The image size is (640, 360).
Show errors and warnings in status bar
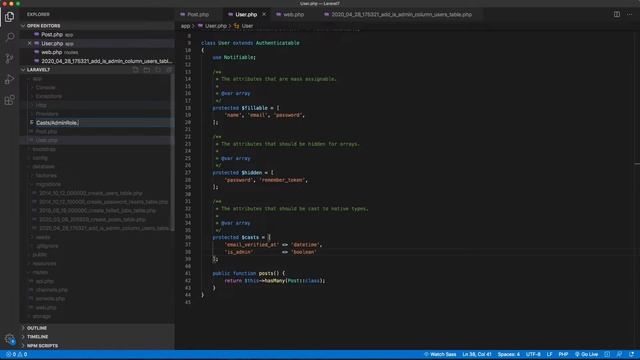point(16,354)
